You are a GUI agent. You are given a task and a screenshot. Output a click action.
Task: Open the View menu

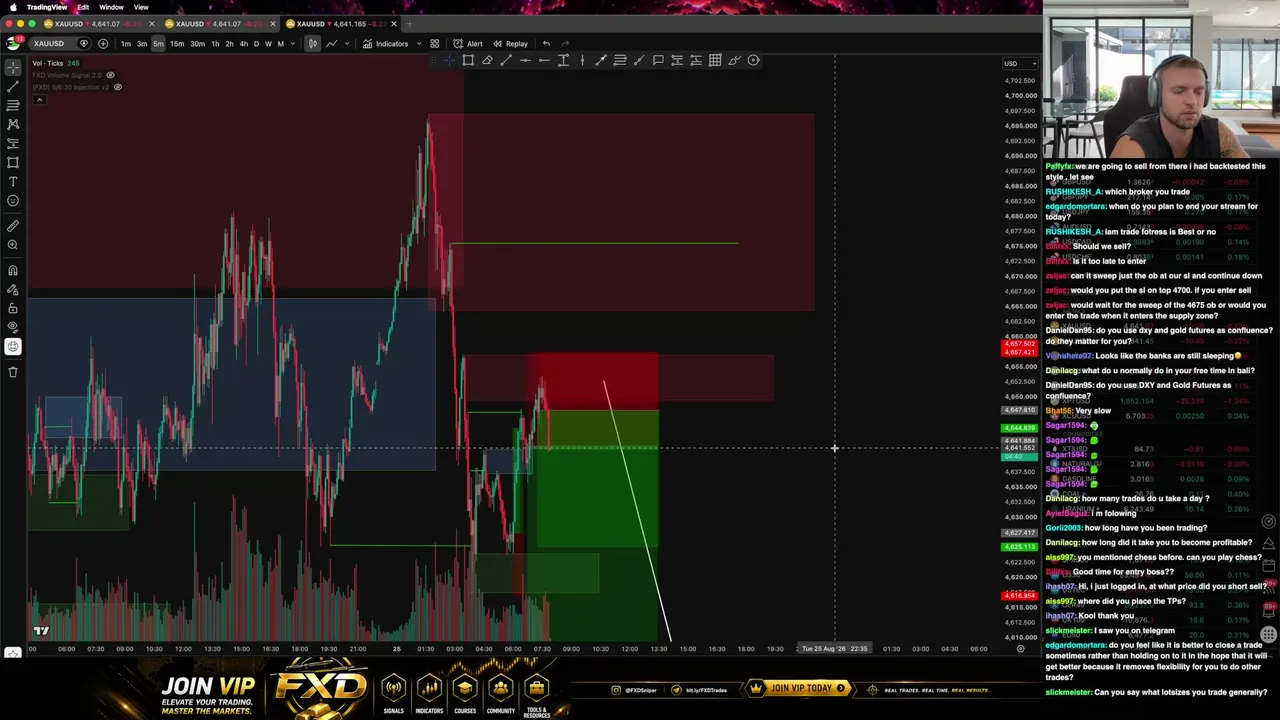141,7
